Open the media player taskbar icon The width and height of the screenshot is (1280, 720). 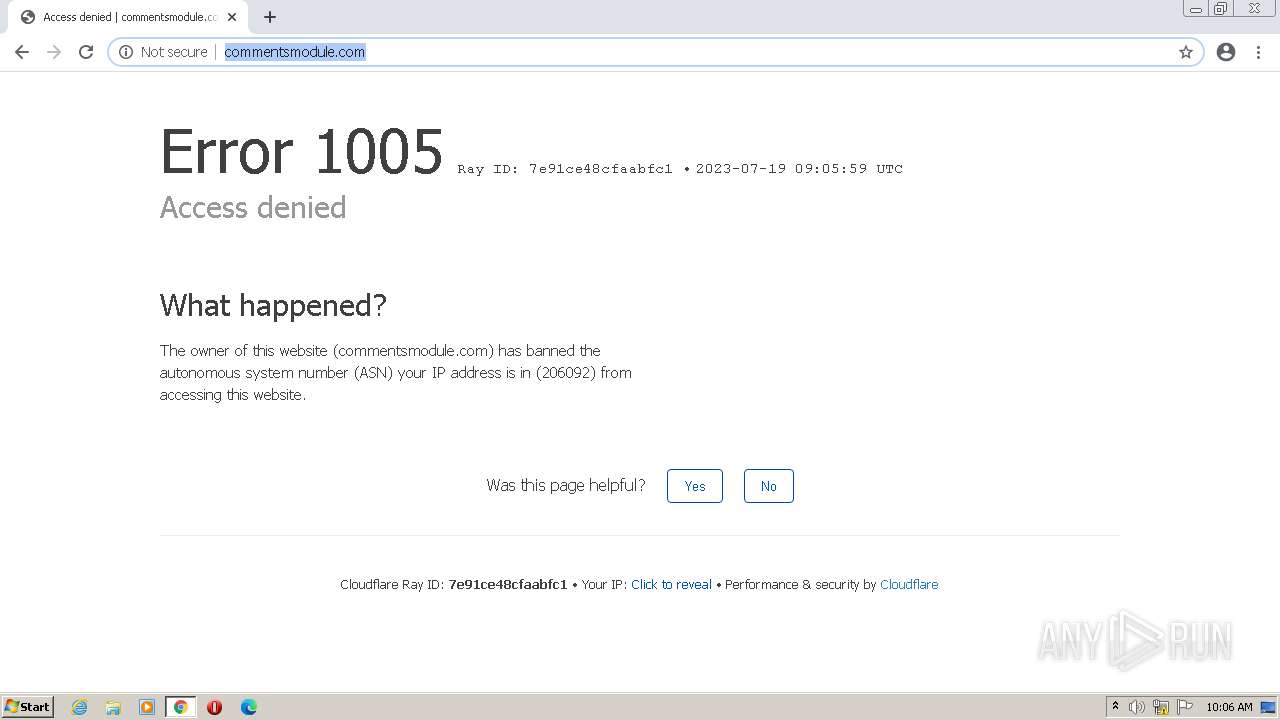[x=147, y=707]
